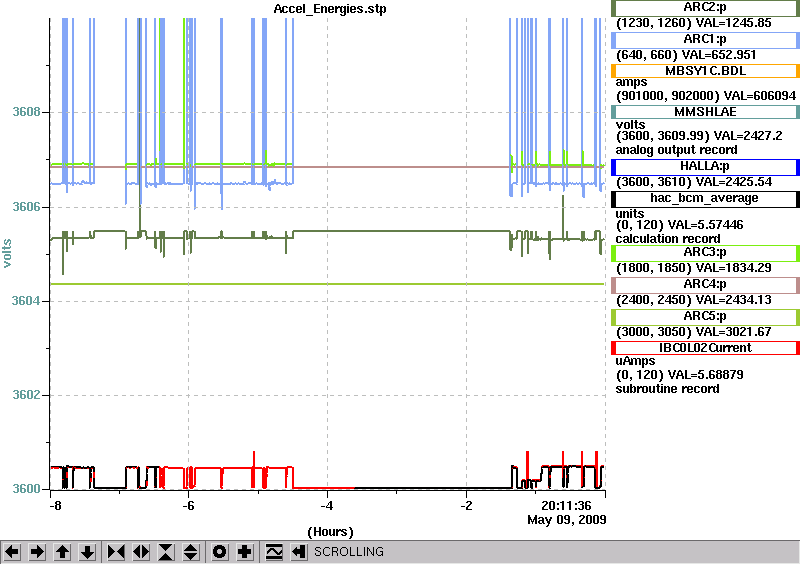Click the -8 hours x-axis label

[x=55, y=506]
